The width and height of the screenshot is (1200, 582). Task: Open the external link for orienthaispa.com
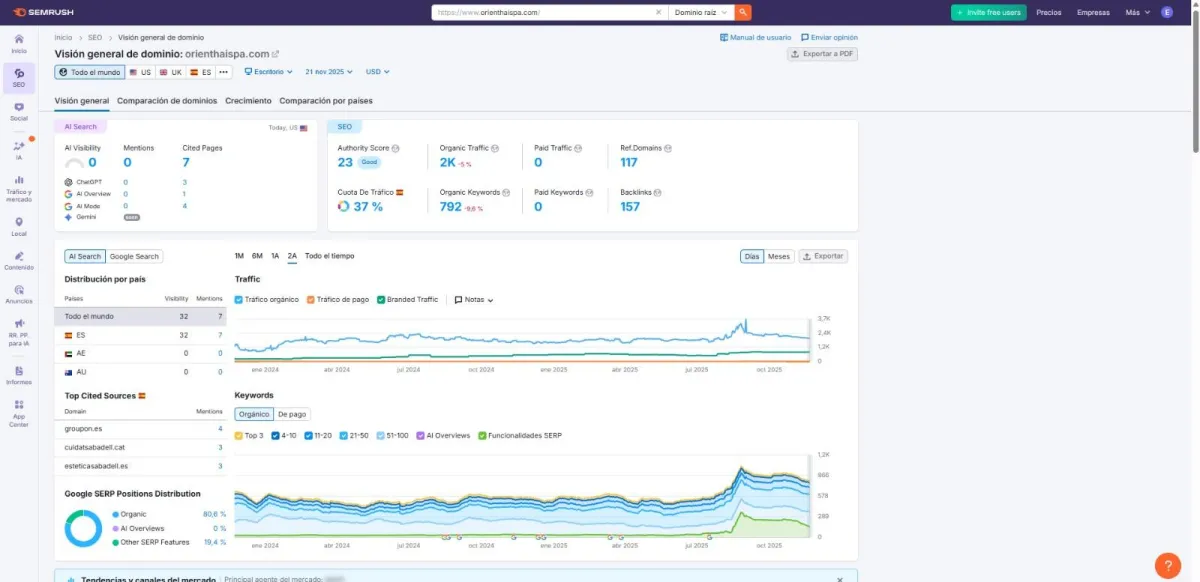click(276, 54)
